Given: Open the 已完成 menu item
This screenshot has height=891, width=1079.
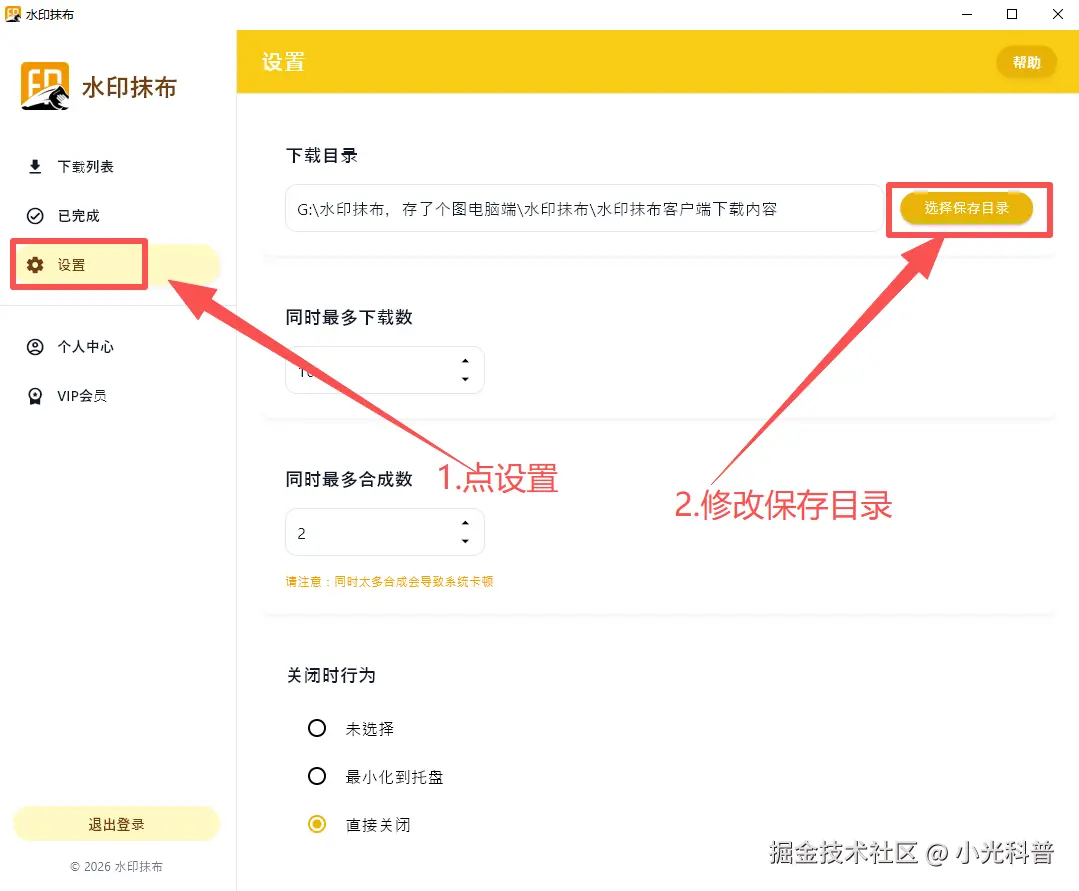Looking at the screenshot, I should (x=116, y=216).
